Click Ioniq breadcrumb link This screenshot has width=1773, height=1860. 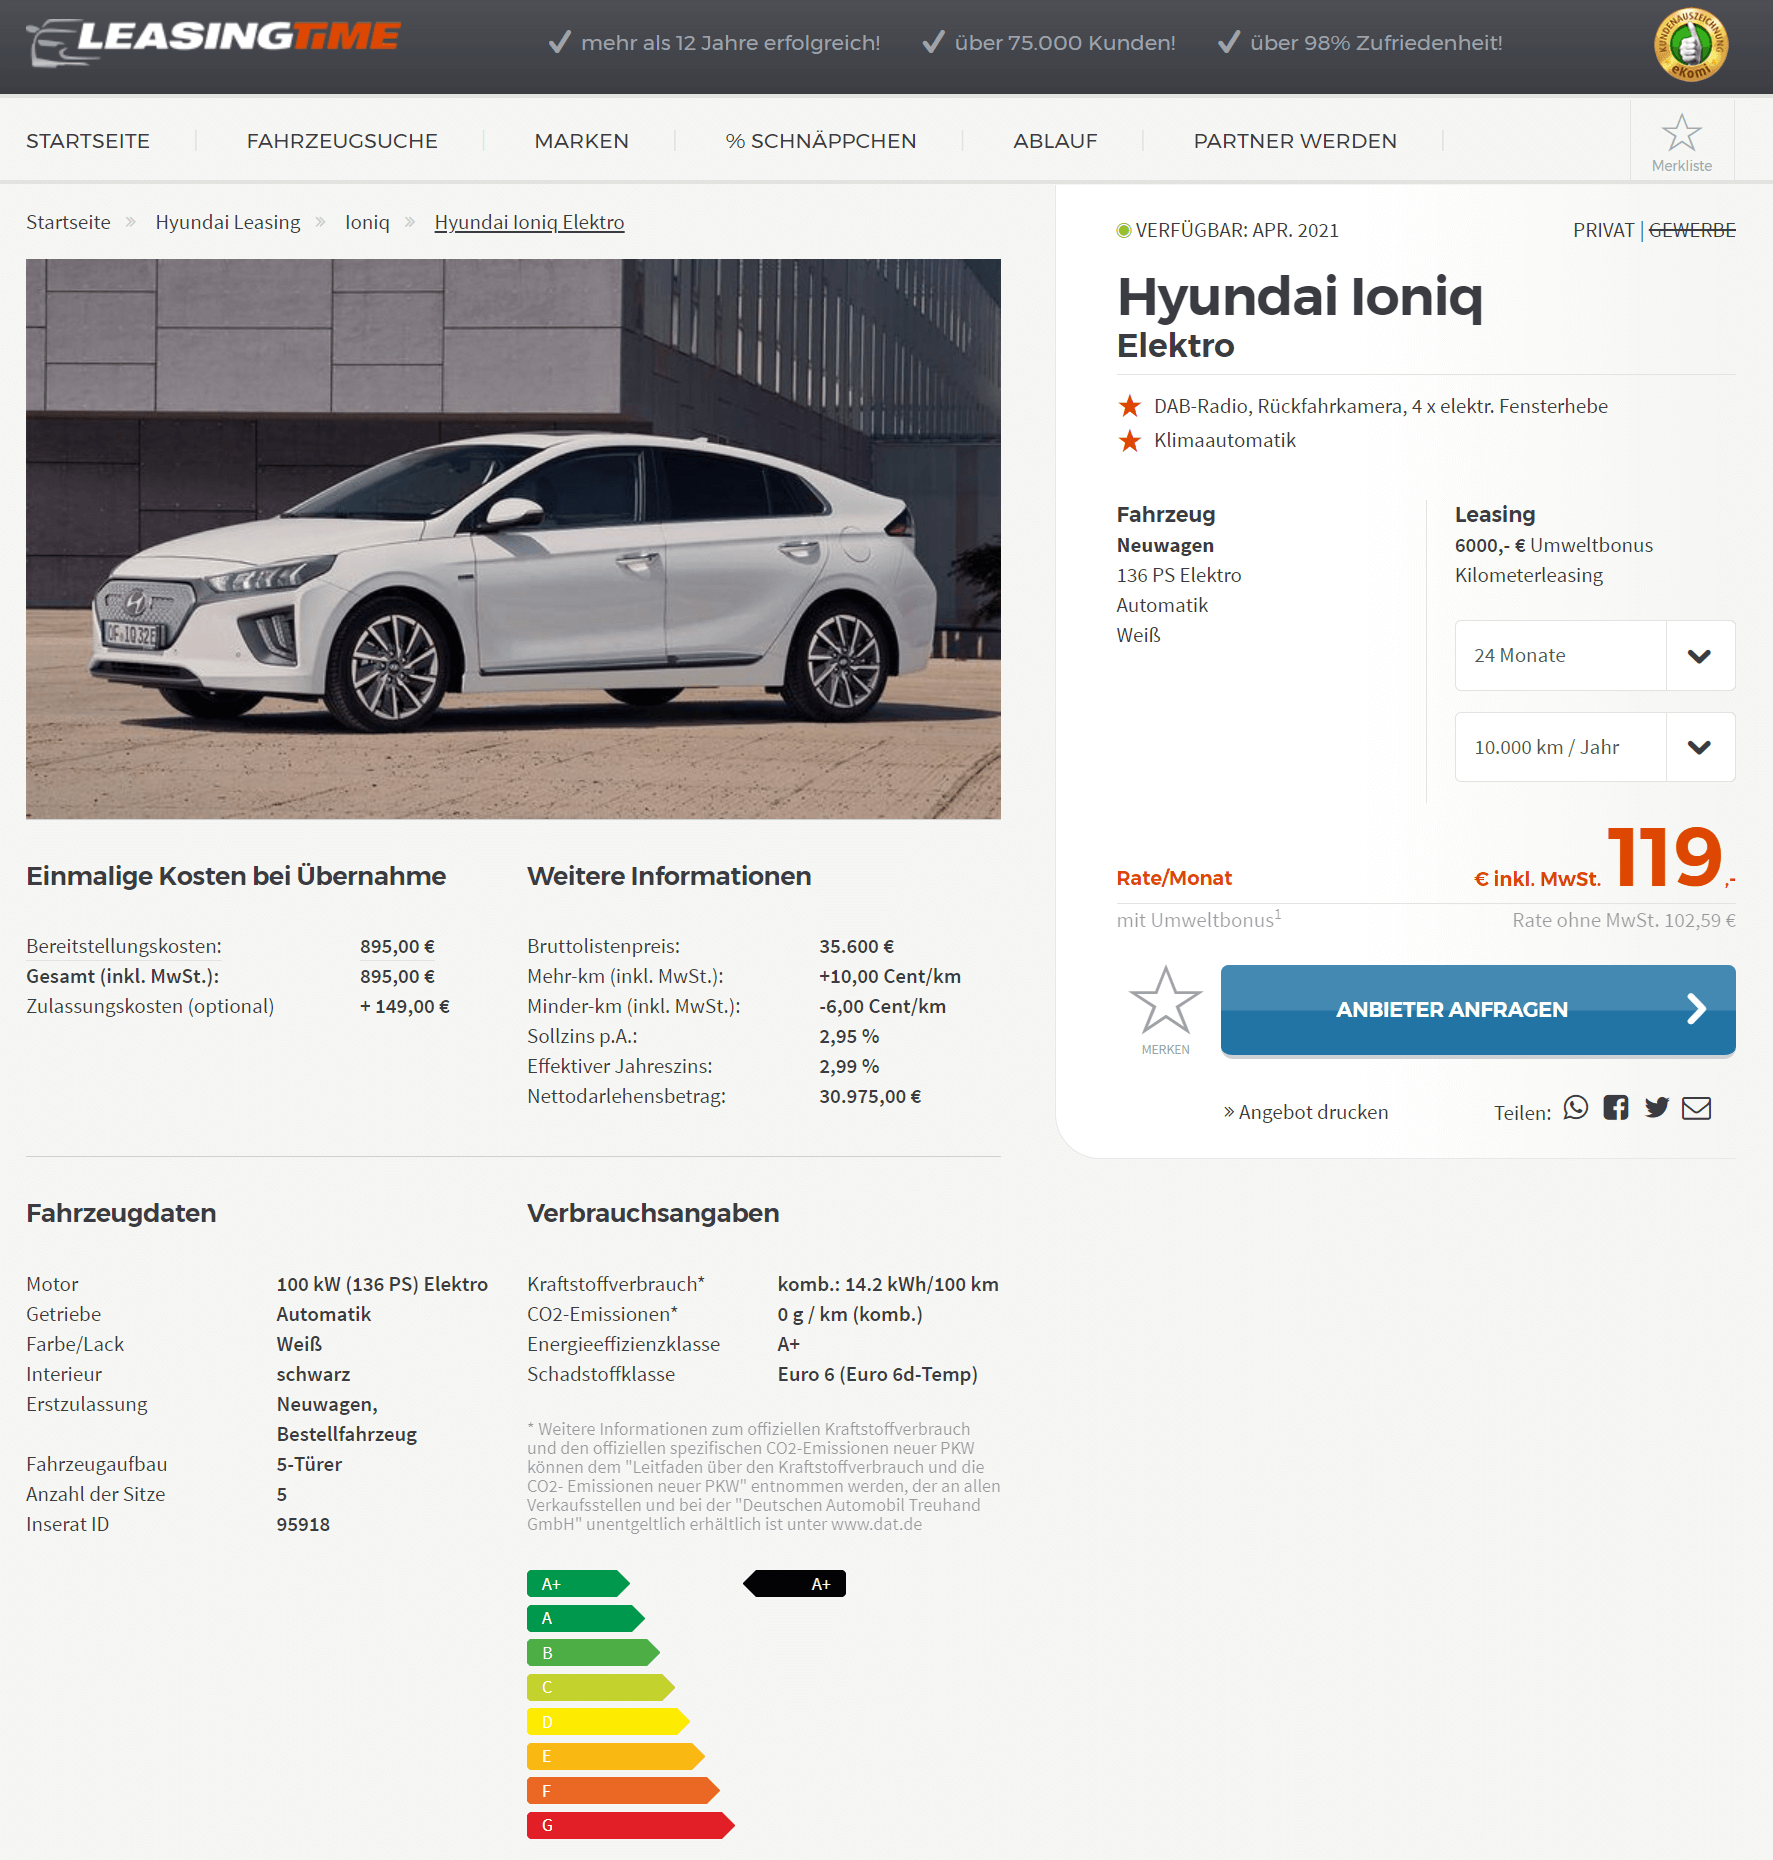367,222
